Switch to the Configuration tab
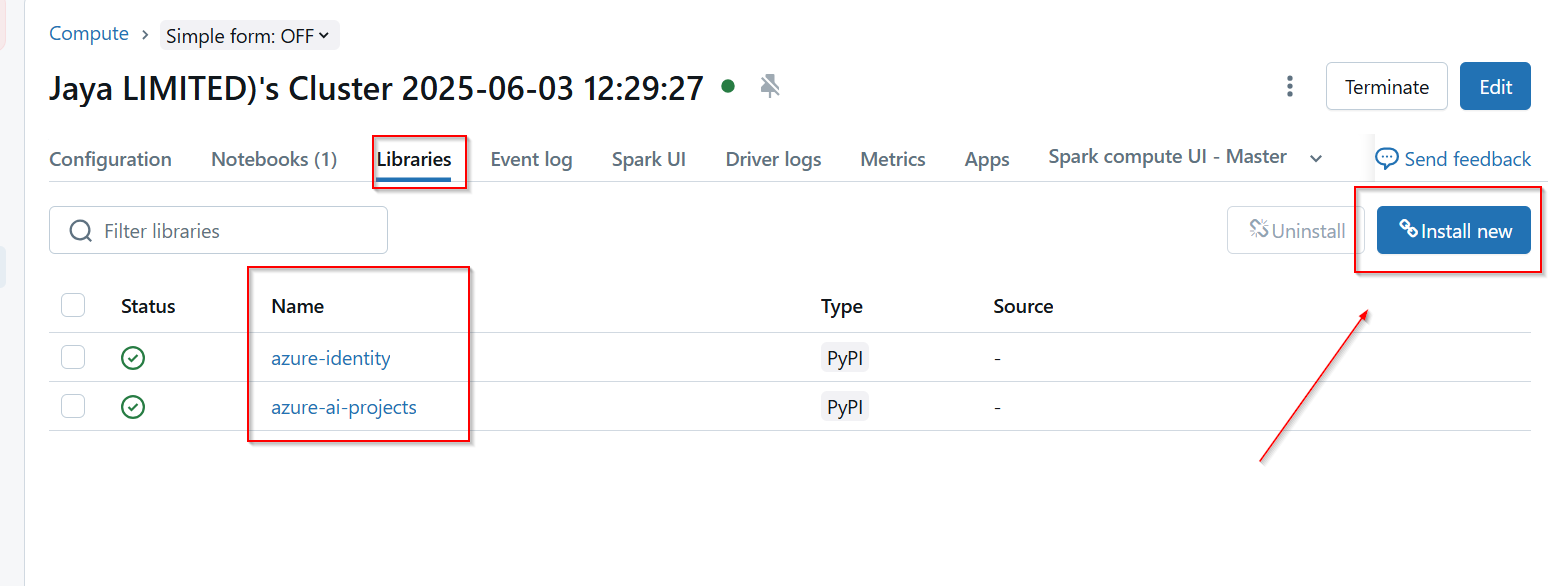The height and width of the screenshot is (586, 1548). tap(110, 158)
